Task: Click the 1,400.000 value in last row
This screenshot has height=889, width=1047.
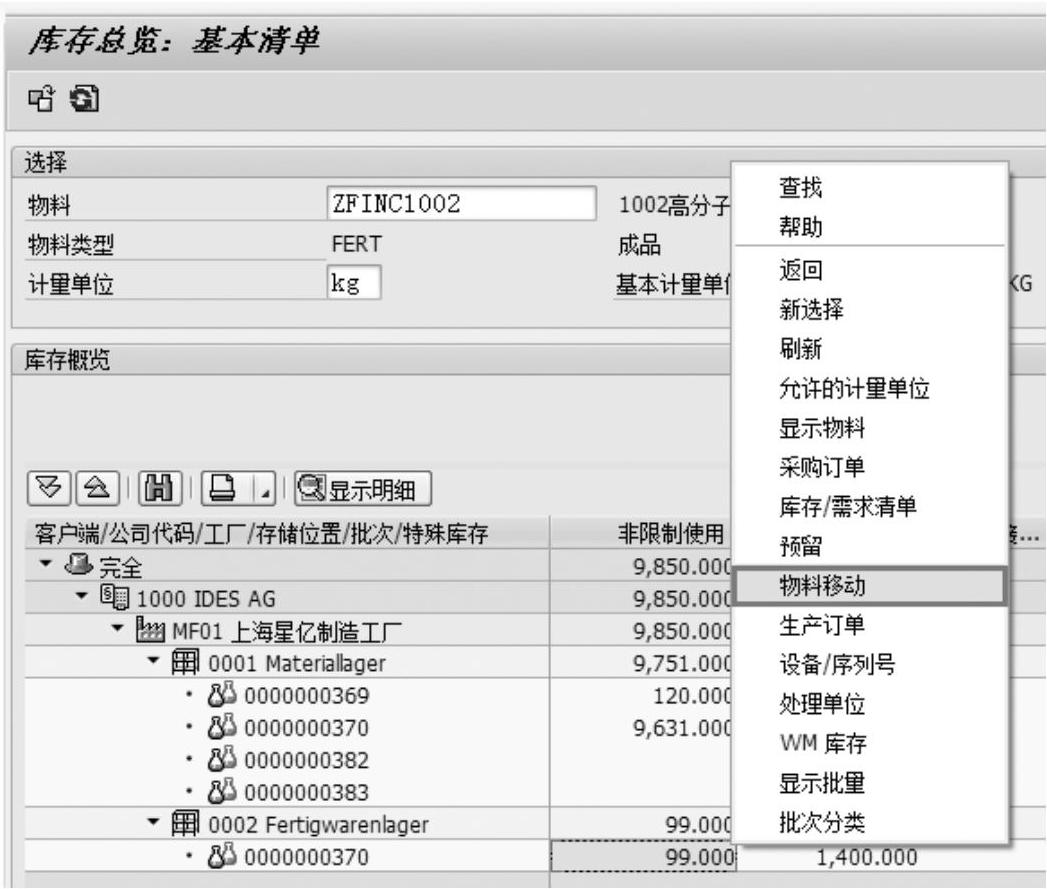Action: point(867,857)
